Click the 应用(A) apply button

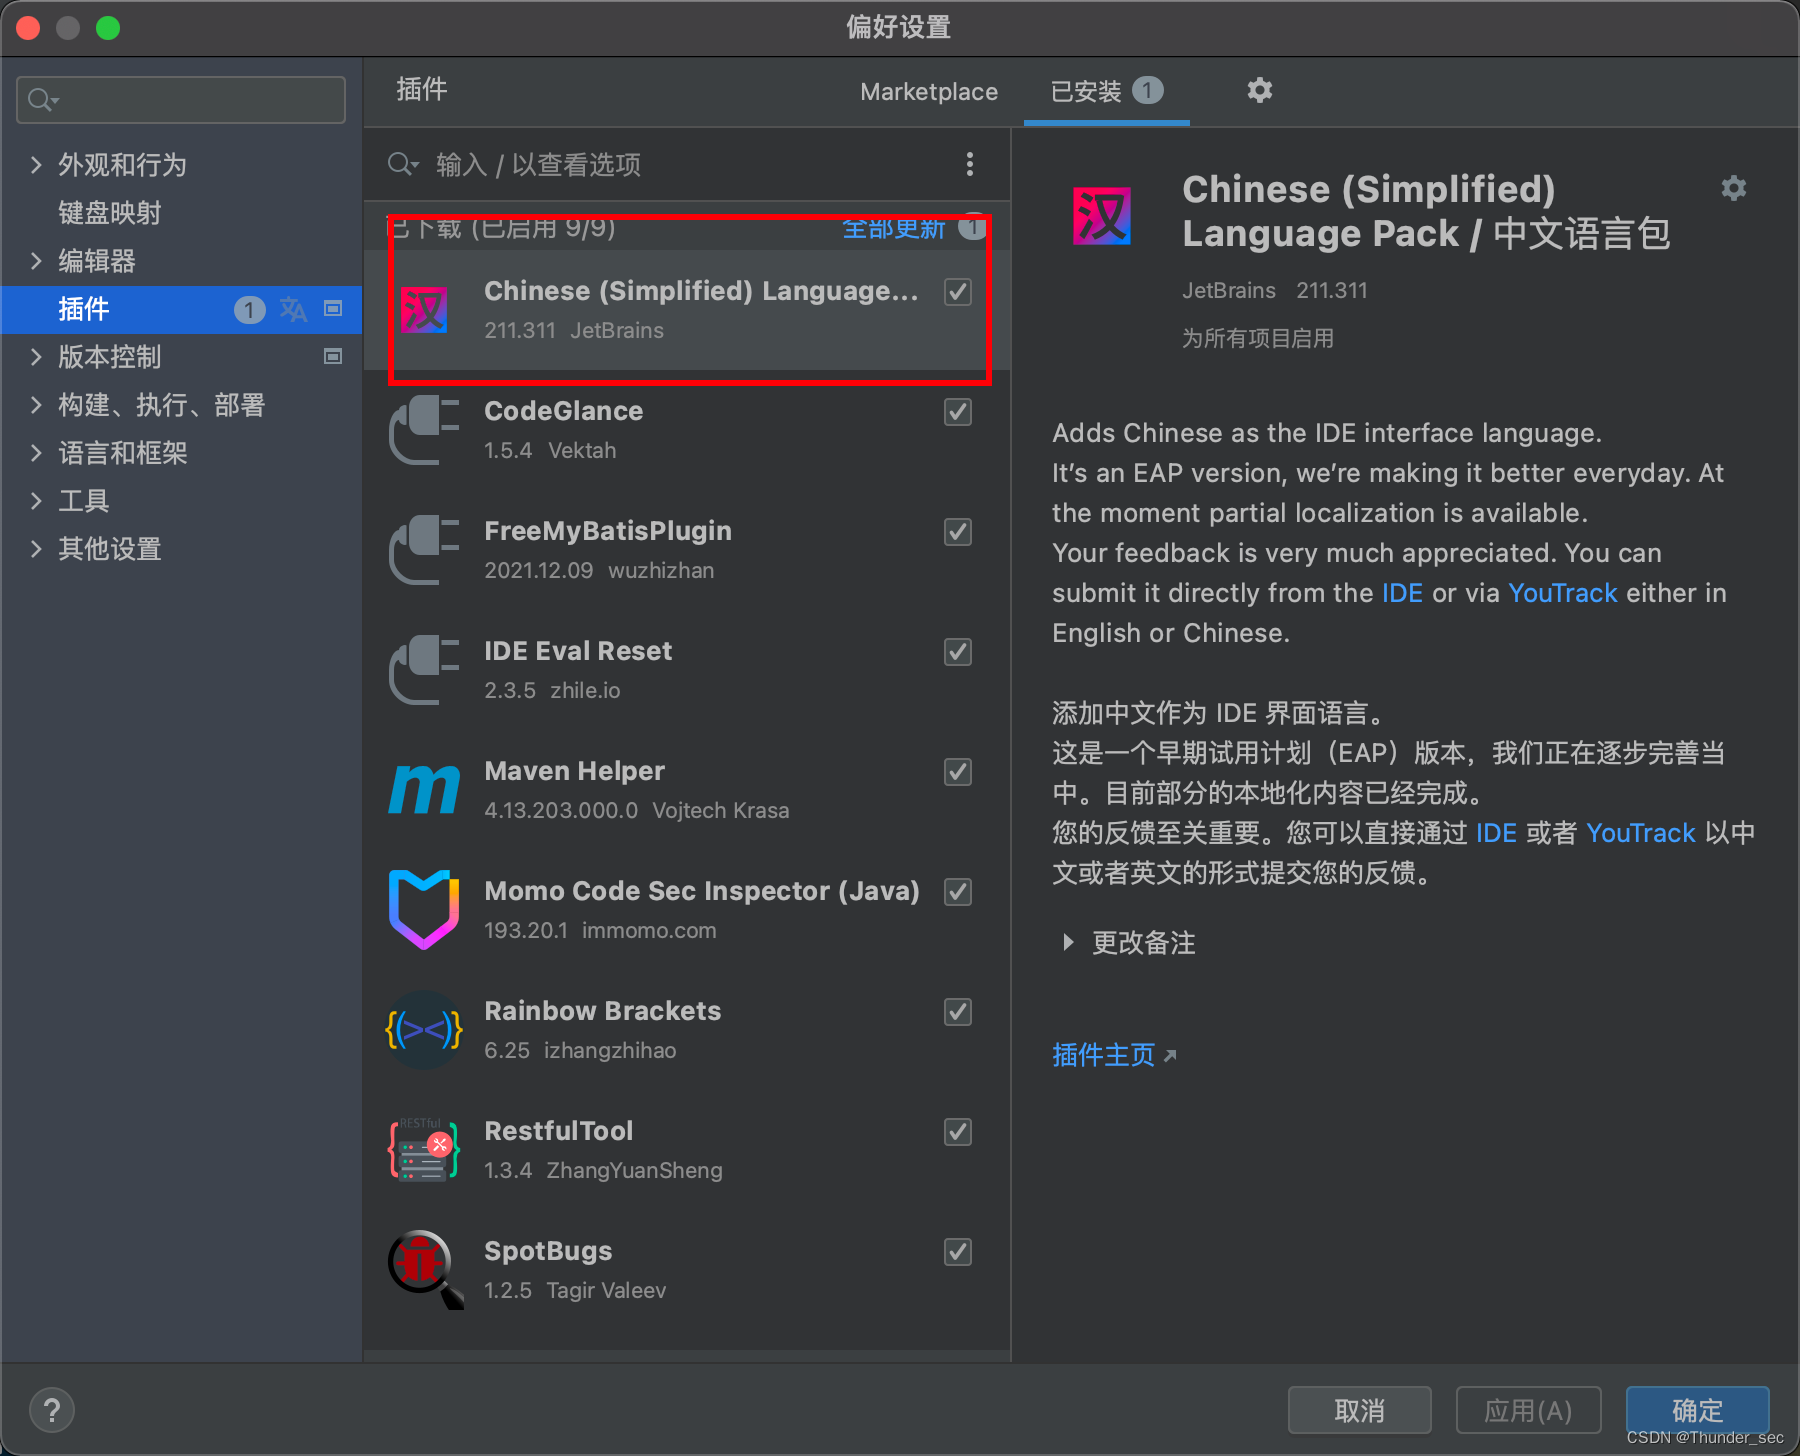coord(1528,1411)
